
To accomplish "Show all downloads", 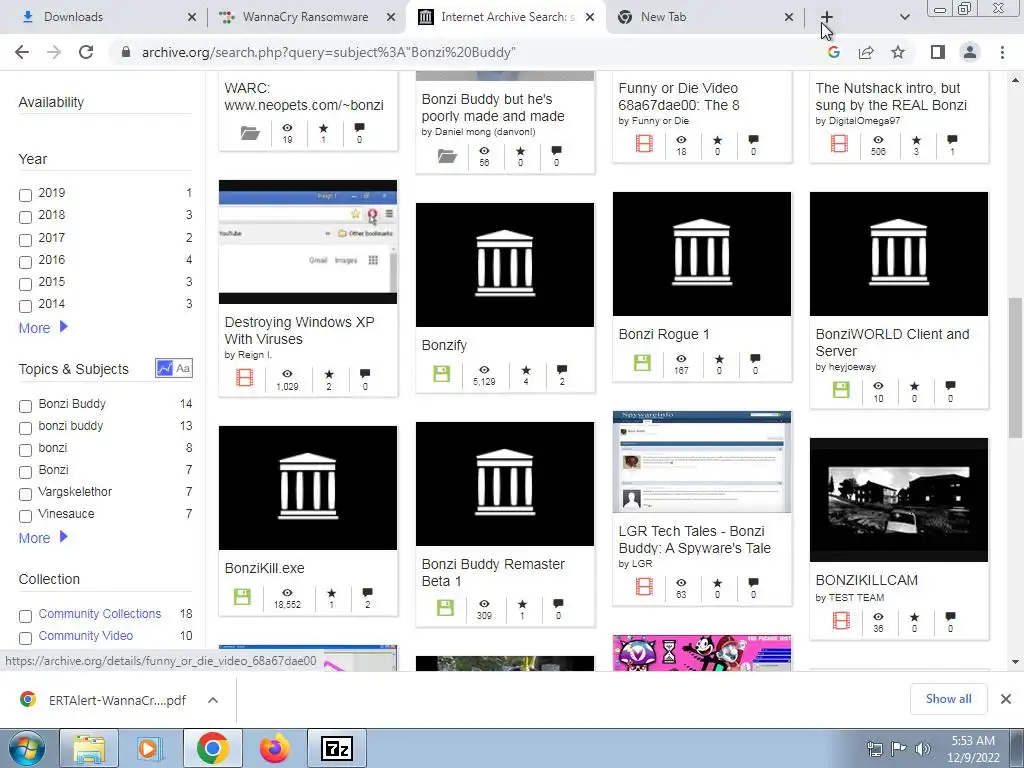I will point(948,699).
